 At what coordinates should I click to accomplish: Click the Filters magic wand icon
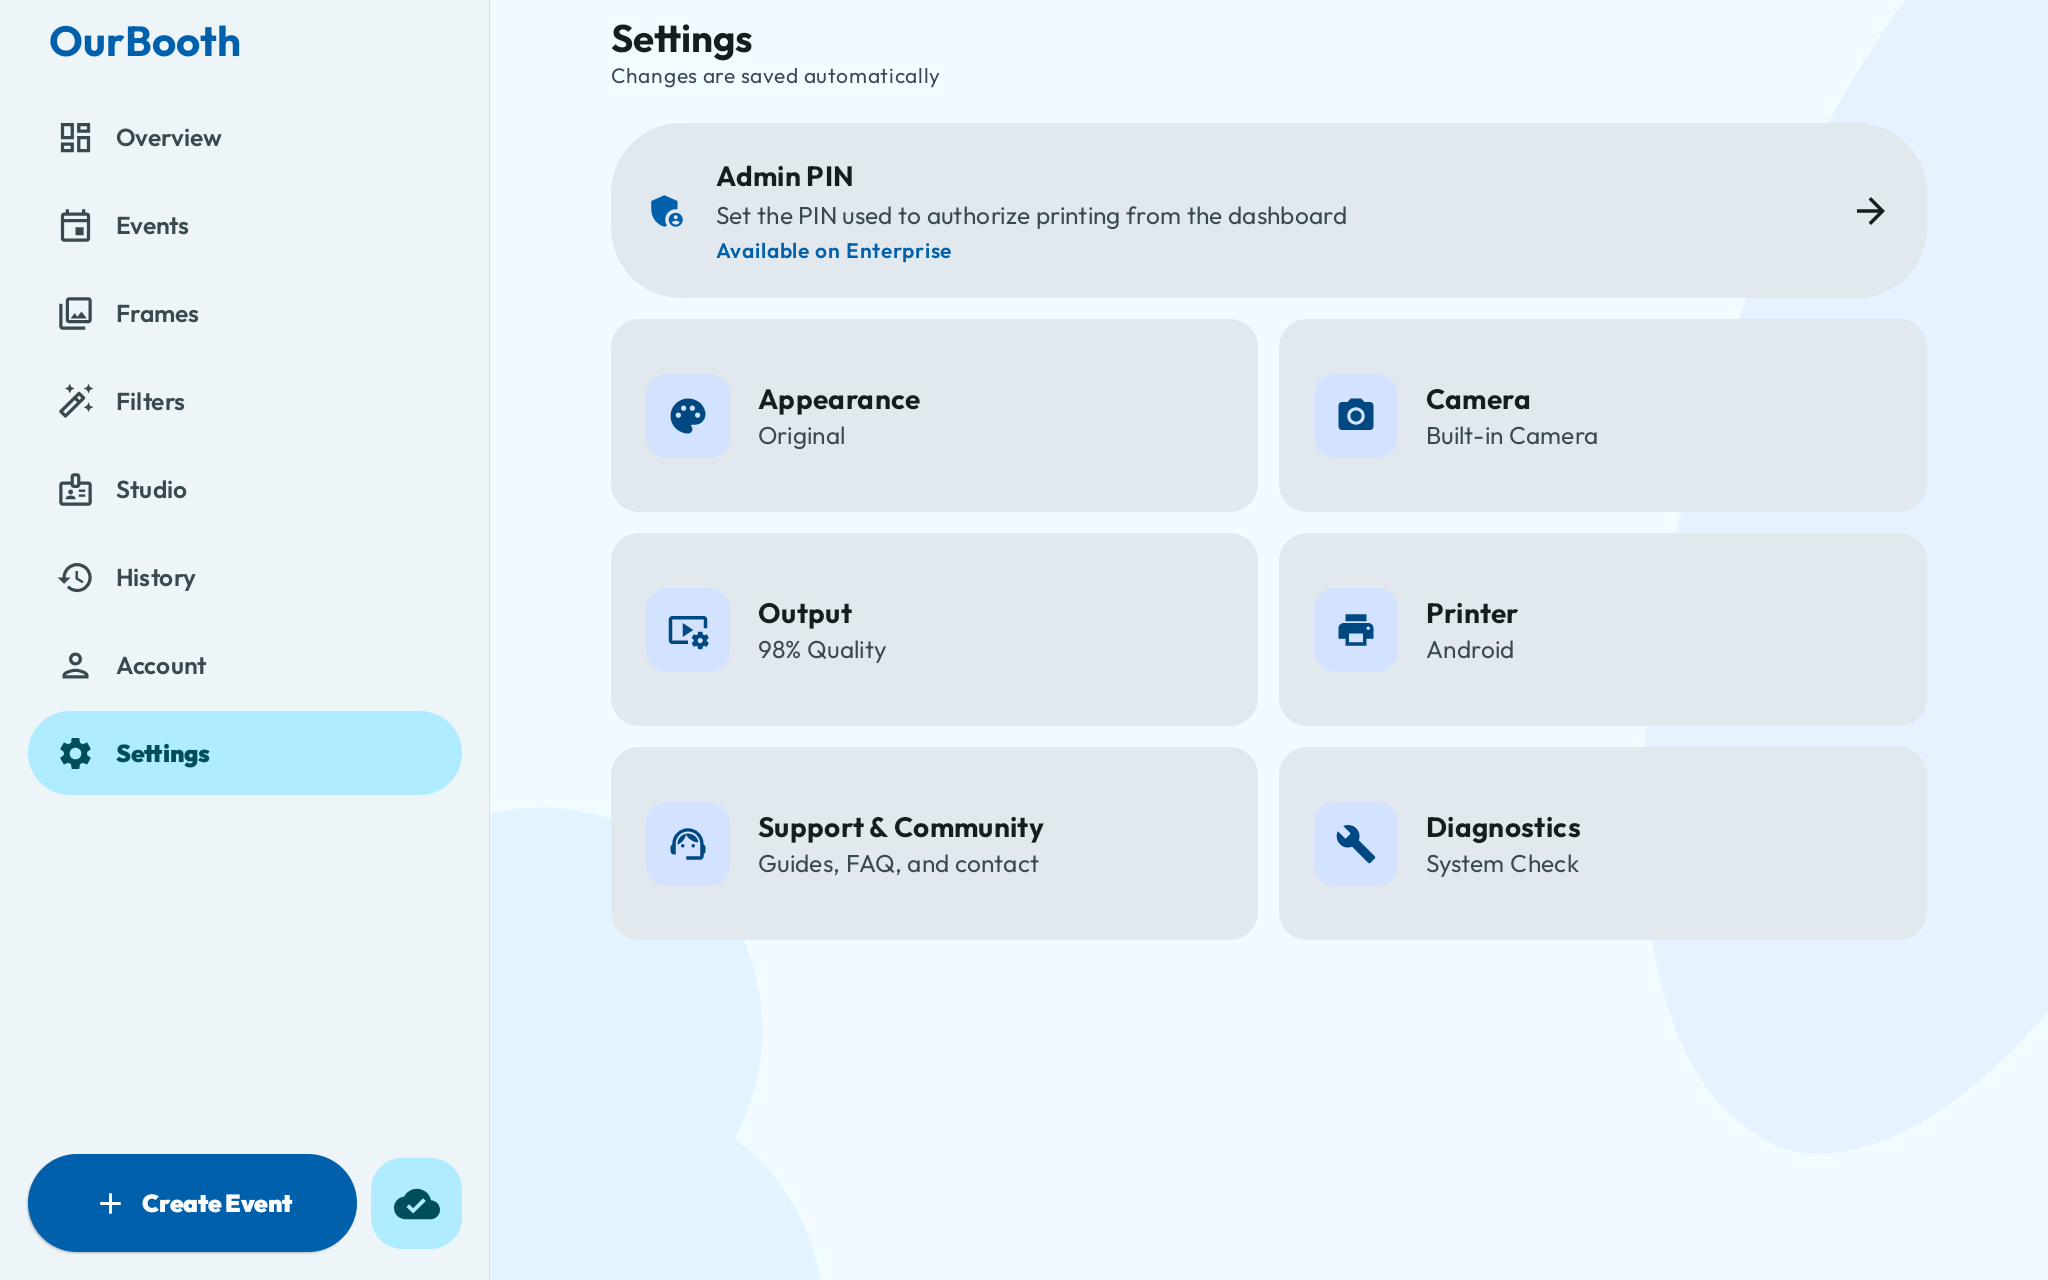75,401
